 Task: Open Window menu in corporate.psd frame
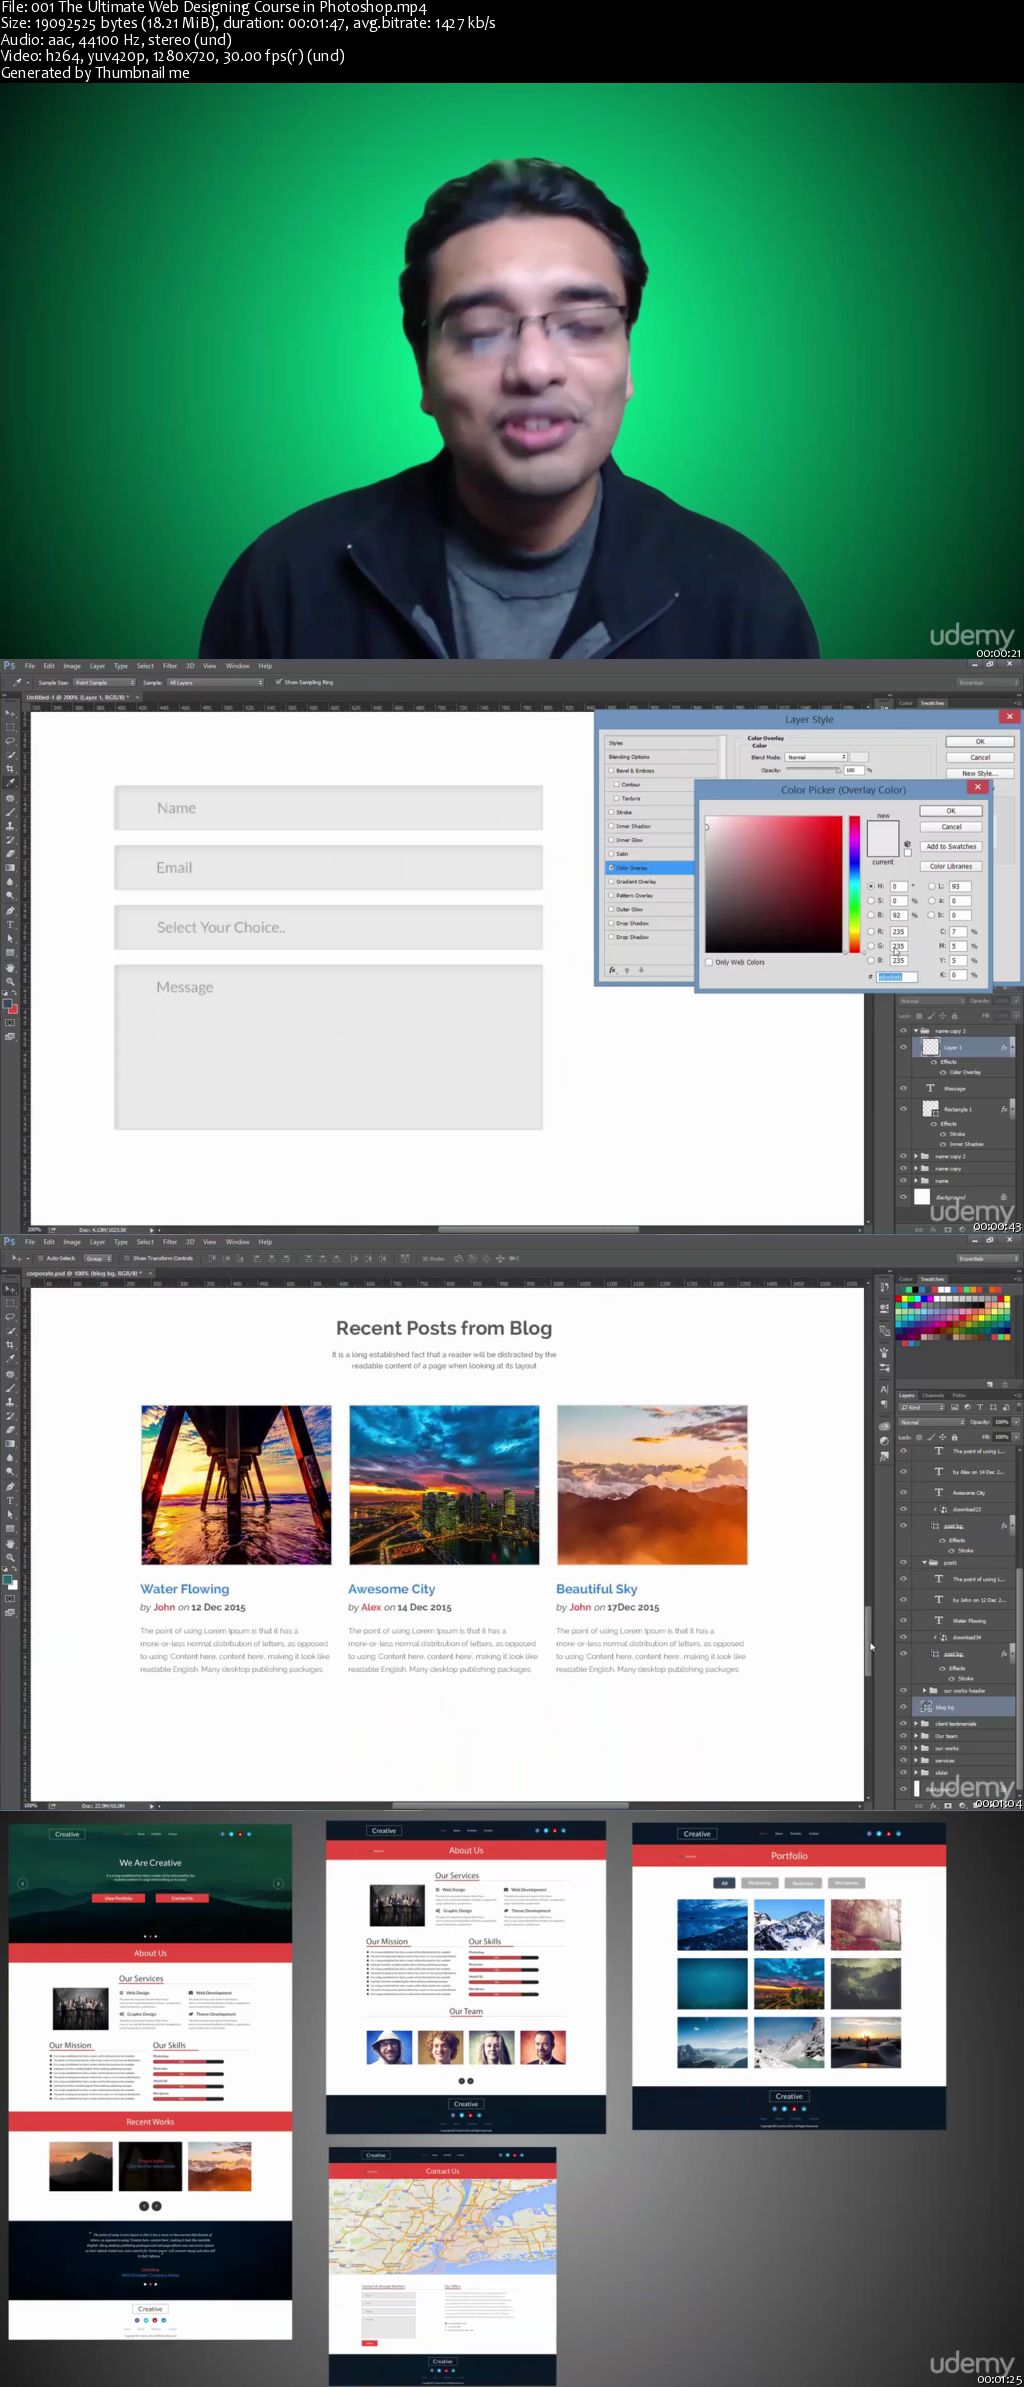click(237, 1242)
